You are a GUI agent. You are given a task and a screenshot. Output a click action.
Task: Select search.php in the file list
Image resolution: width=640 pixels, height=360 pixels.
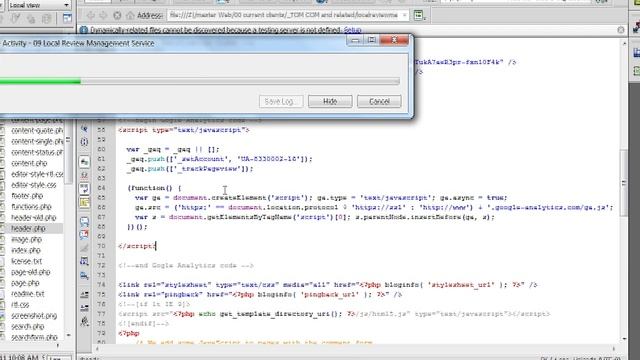(x=27, y=327)
